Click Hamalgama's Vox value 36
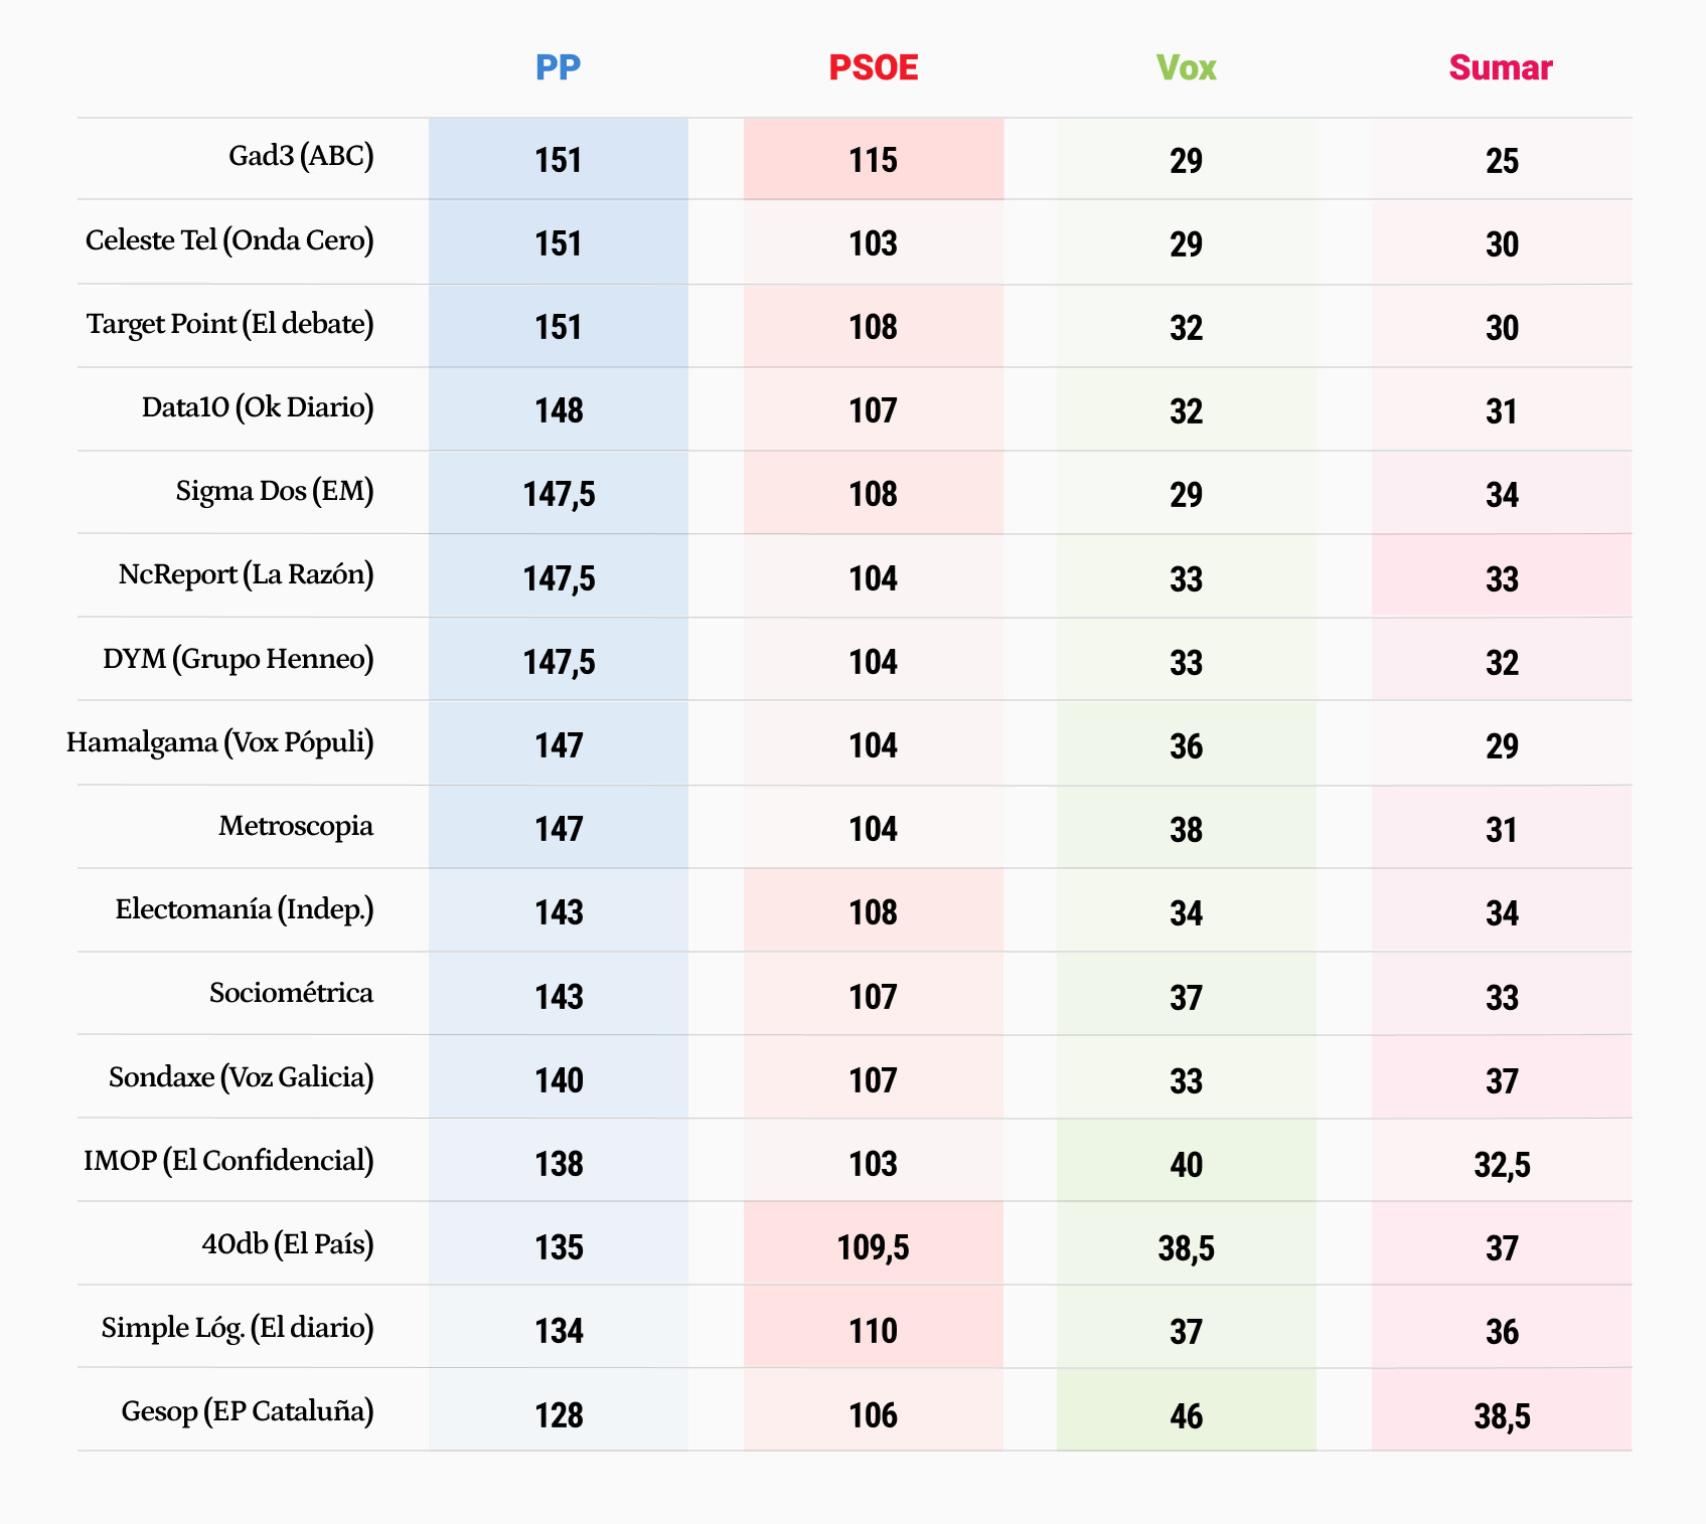Image resolution: width=1706 pixels, height=1524 pixels. [1186, 746]
